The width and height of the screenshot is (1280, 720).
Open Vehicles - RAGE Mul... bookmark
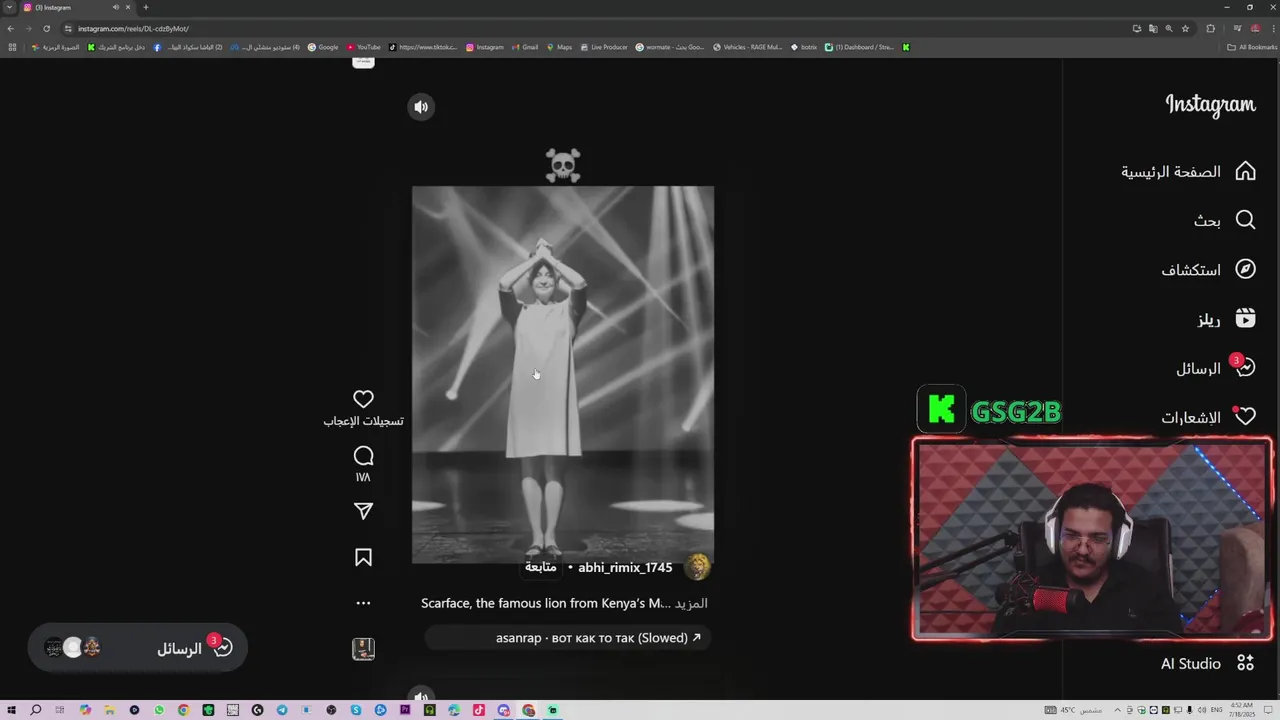pyautogui.click(x=747, y=47)
